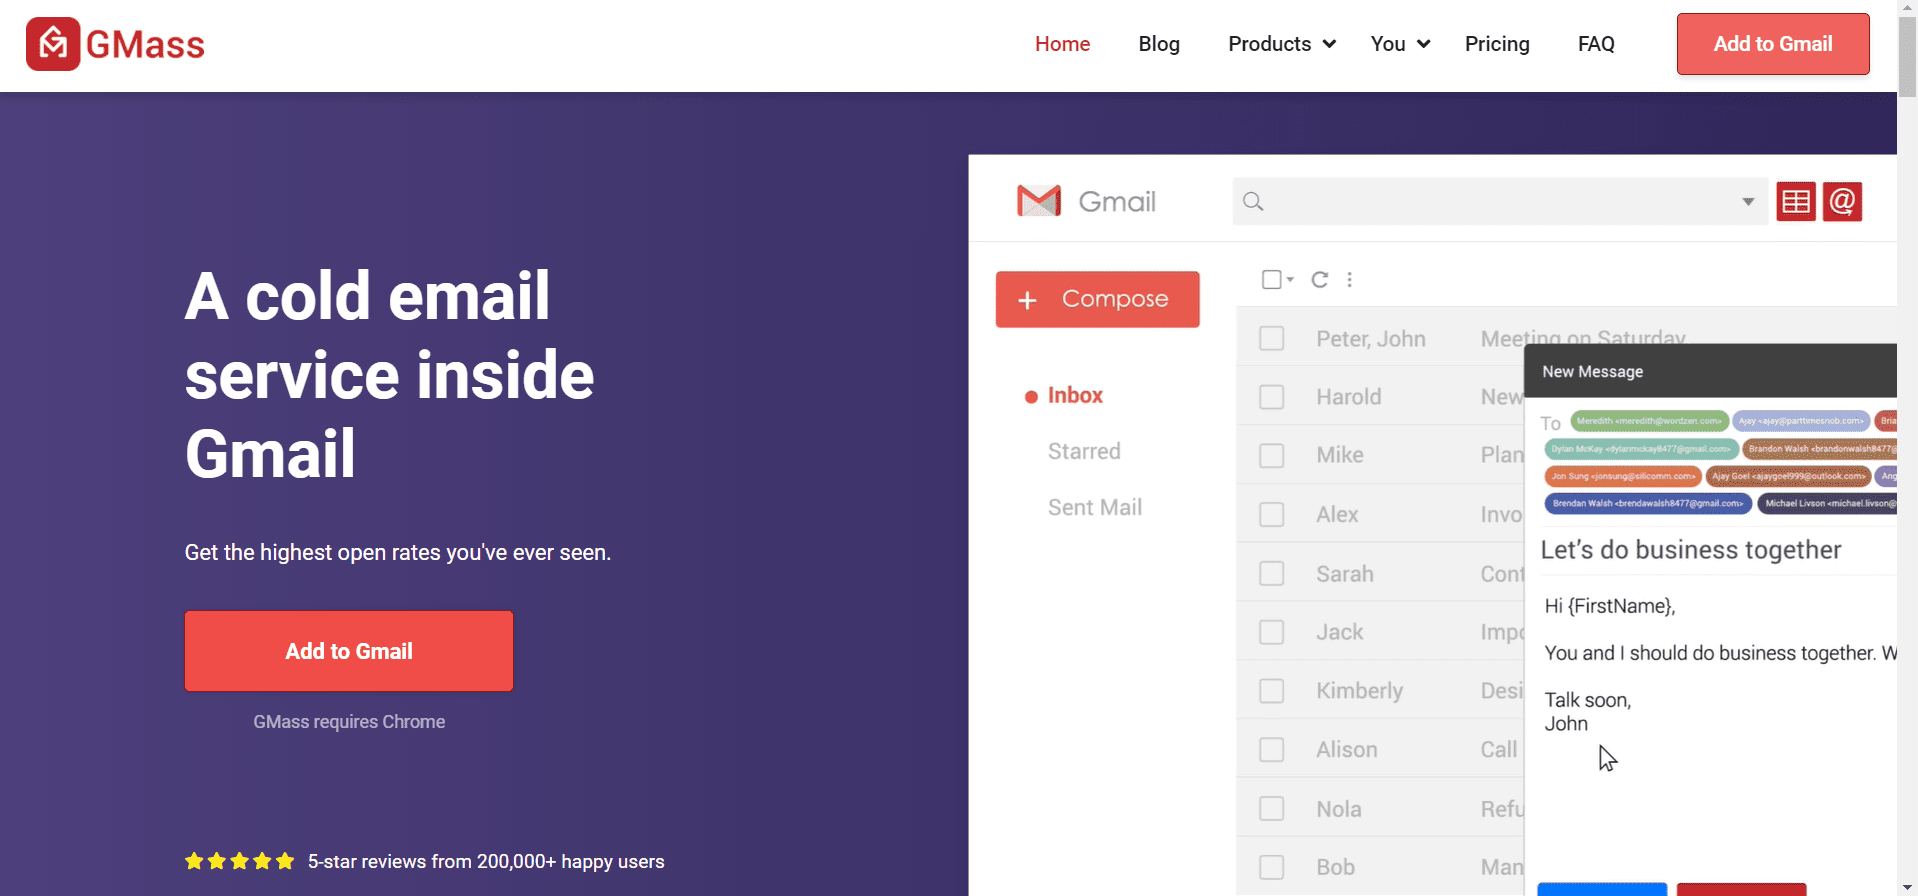This screenshot has width=1918, height=896.
Task: Click the large Add to Gmail hero button
Action: [x=349, y=651]
